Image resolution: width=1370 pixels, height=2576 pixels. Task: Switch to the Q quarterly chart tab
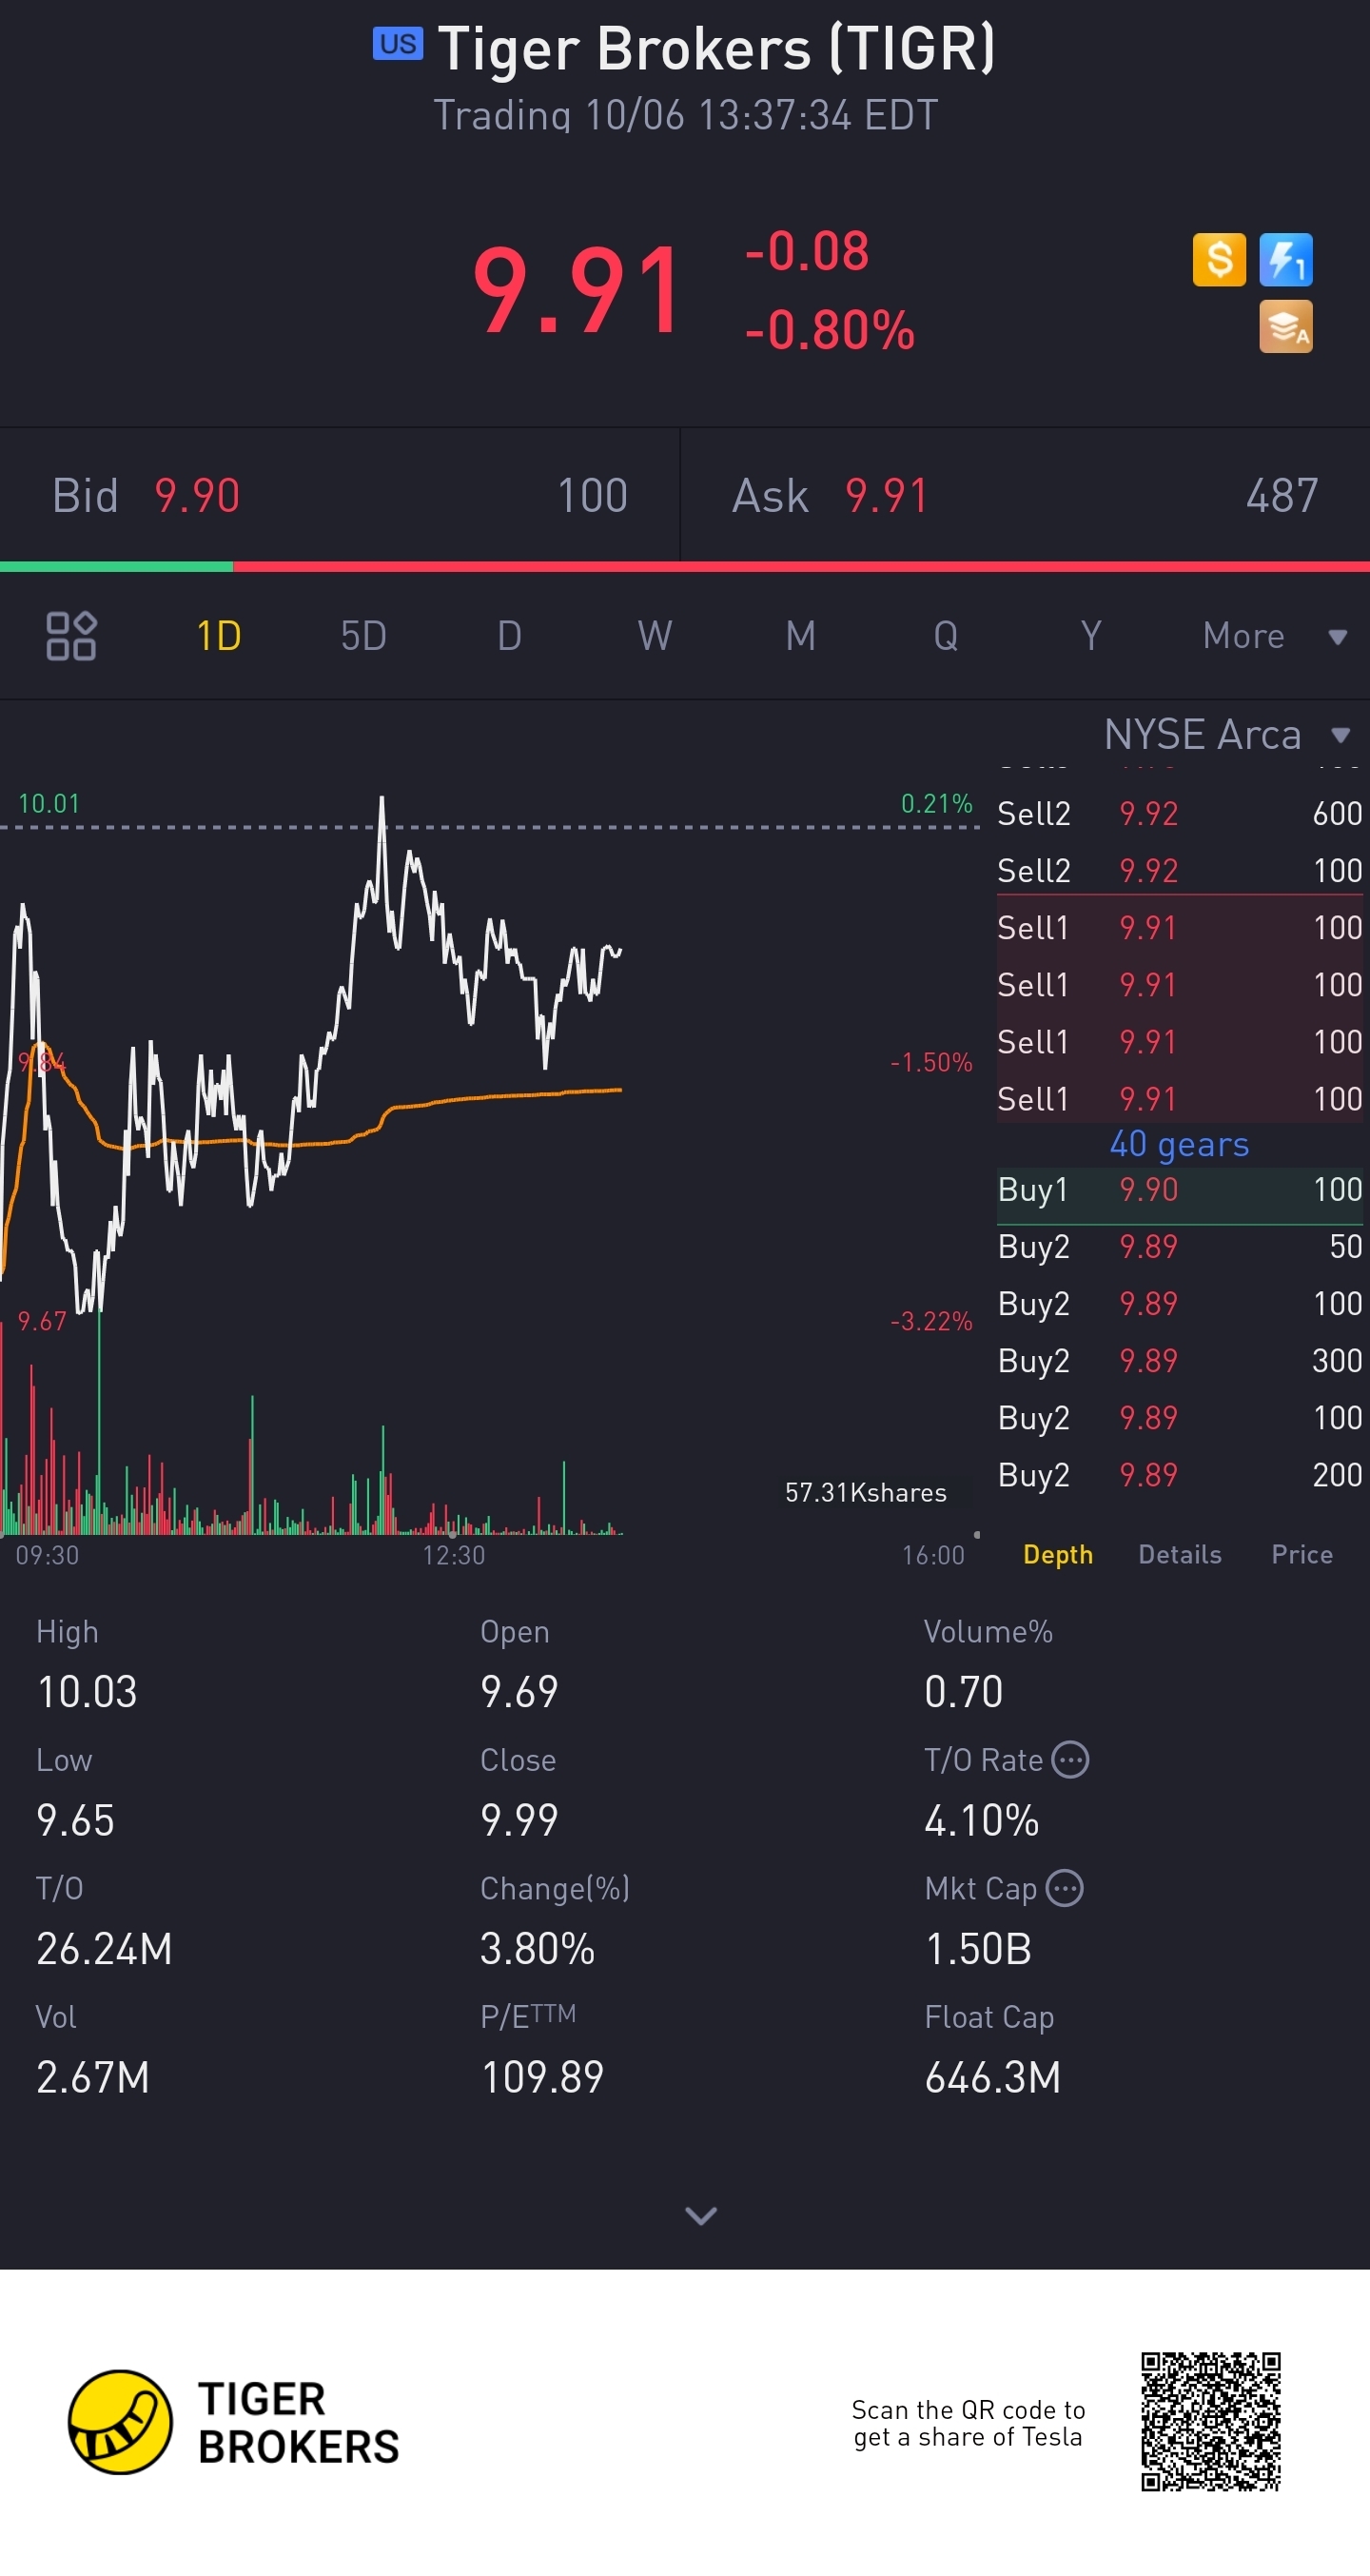click(946, 636)
